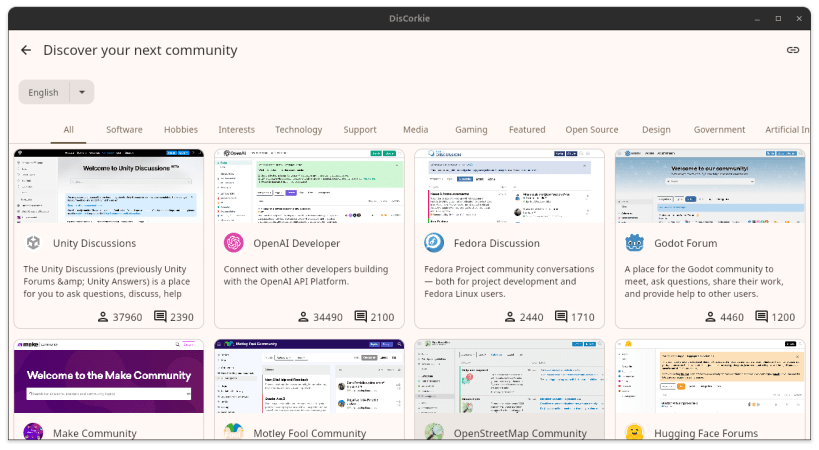Viewport: 819px width, 450px height.
Task: Open the Make Community banner thumbnail
Action: click(x=109, y=376)
